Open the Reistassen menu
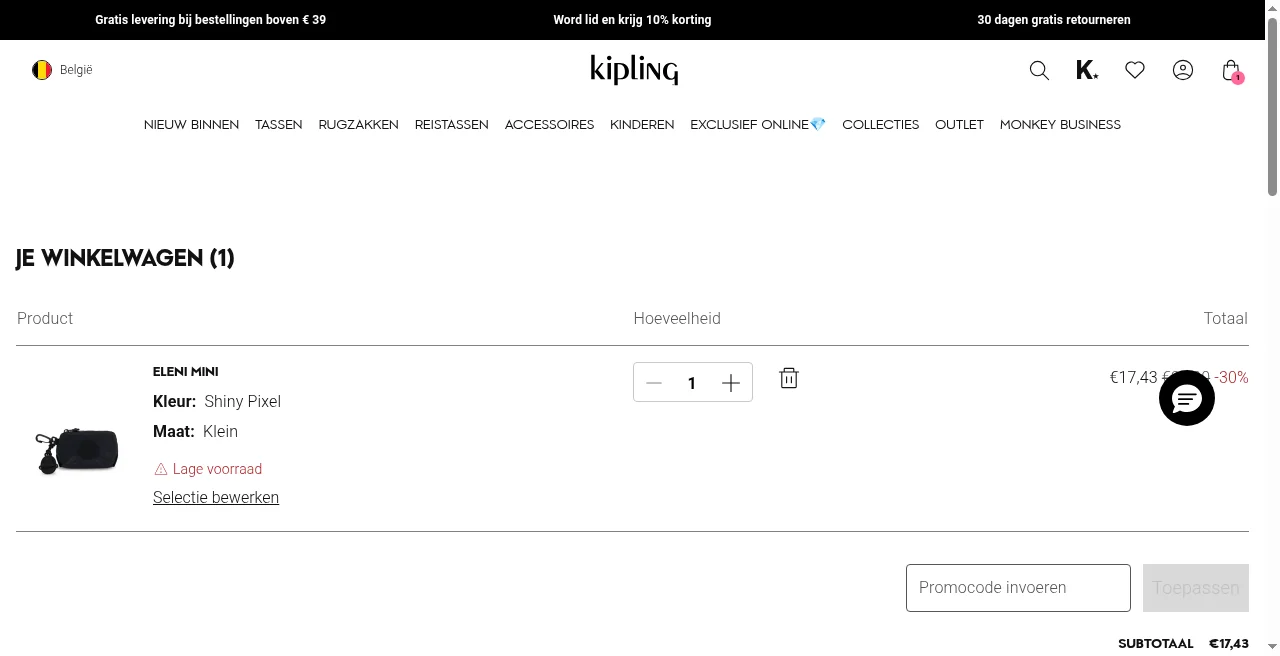The height and width of the screenshot is (656, 1280). [x=452, y=125]
